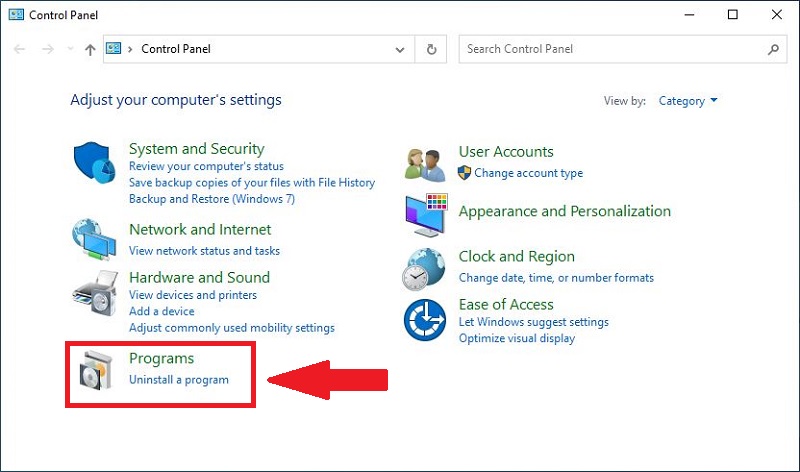Viewport: 800px width, 472px height.
Task: Click the System and Security shield icon
Action: (96, 164)
